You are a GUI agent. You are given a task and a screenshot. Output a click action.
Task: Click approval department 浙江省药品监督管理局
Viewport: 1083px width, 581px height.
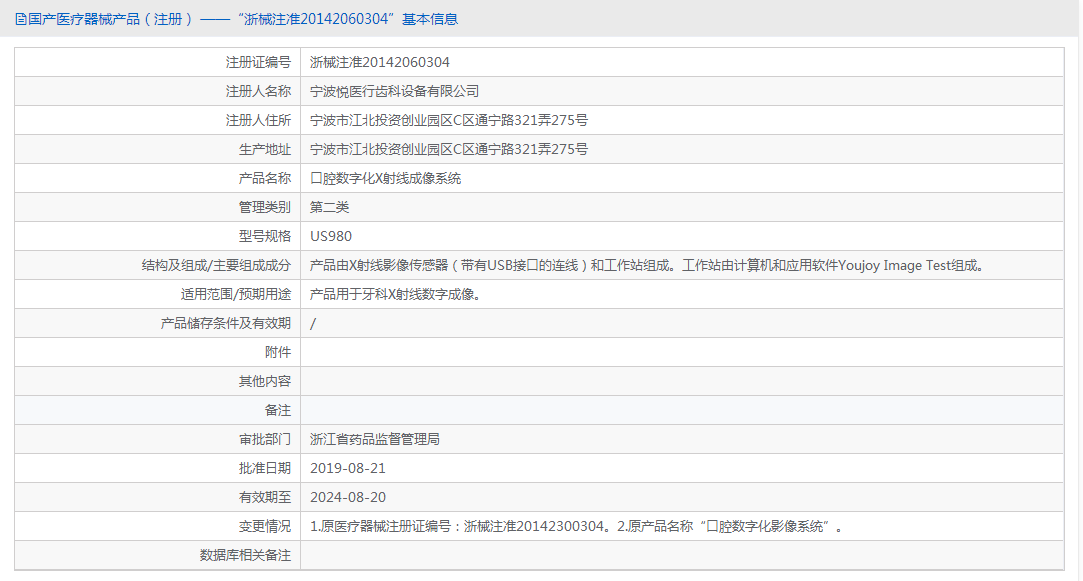coord(374,439)
